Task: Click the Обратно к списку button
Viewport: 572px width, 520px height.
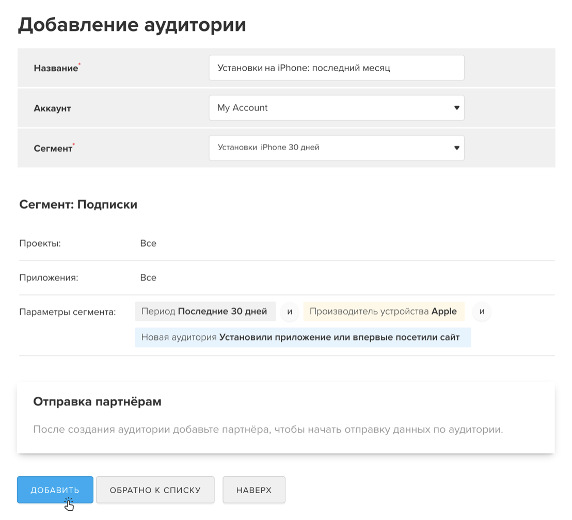Action: (x=155, y=490)
